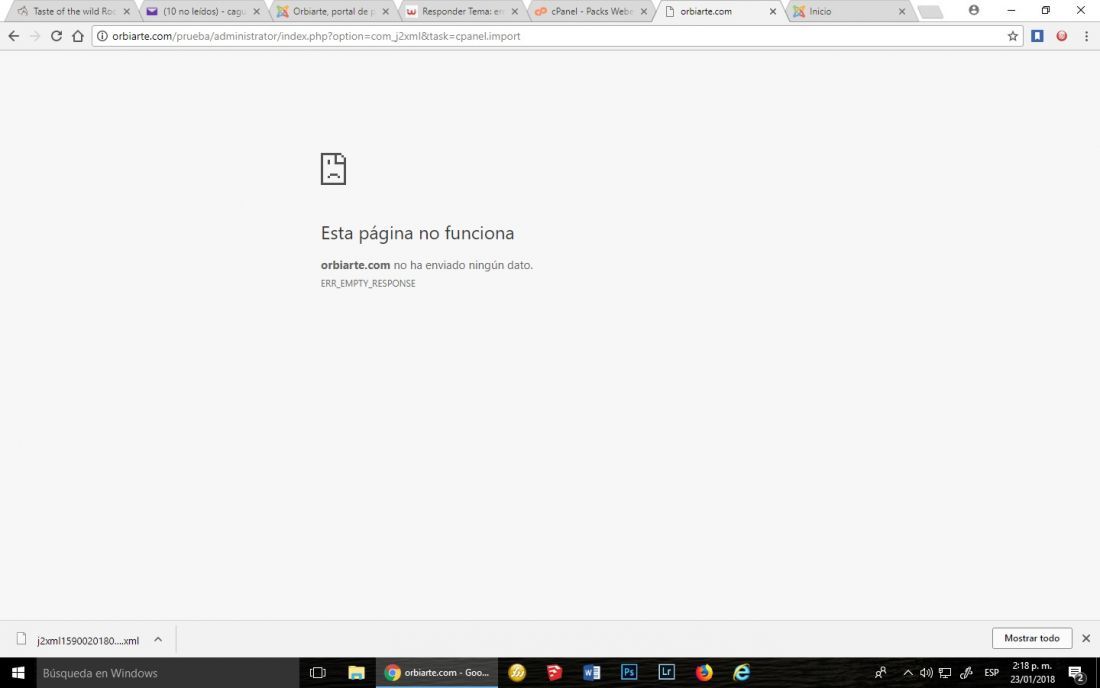The width and height of the screenshot is (1100, 688).
Task: Open the yellow round app in taskbar
Action: 517,673
